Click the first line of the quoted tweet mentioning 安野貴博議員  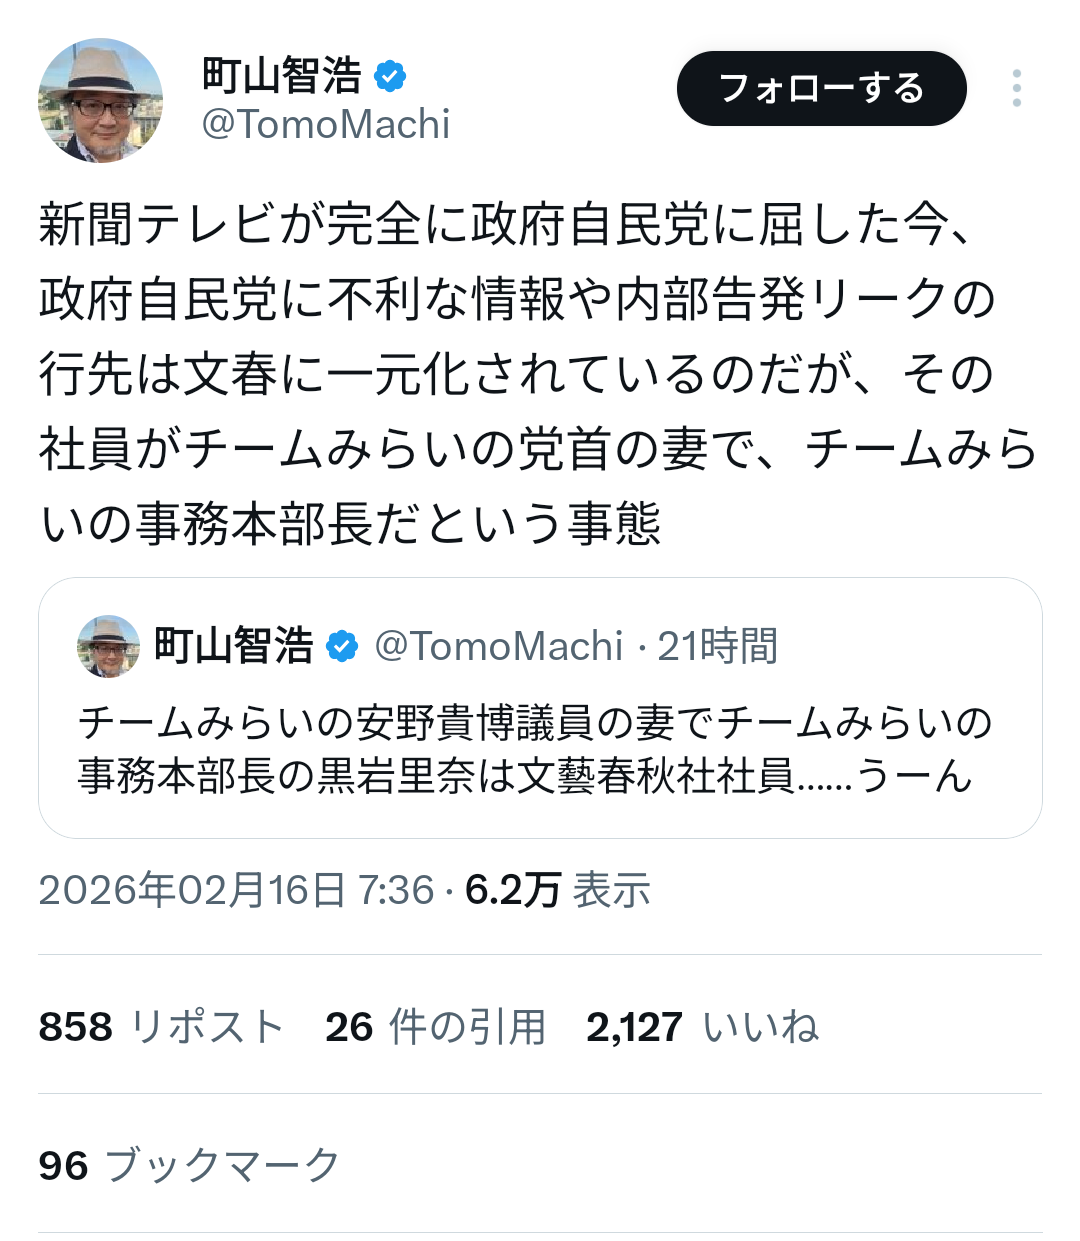click(x=535, y=723)
